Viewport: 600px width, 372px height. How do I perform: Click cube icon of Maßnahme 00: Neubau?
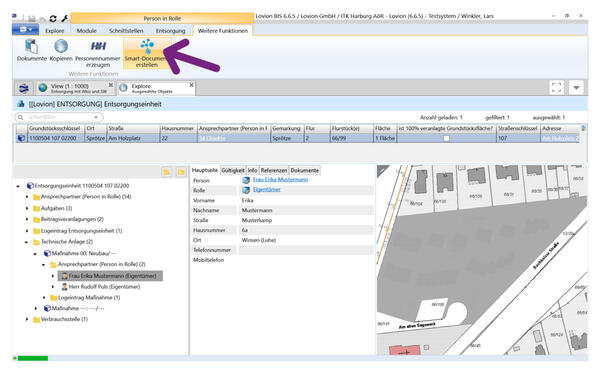[47, 253]
